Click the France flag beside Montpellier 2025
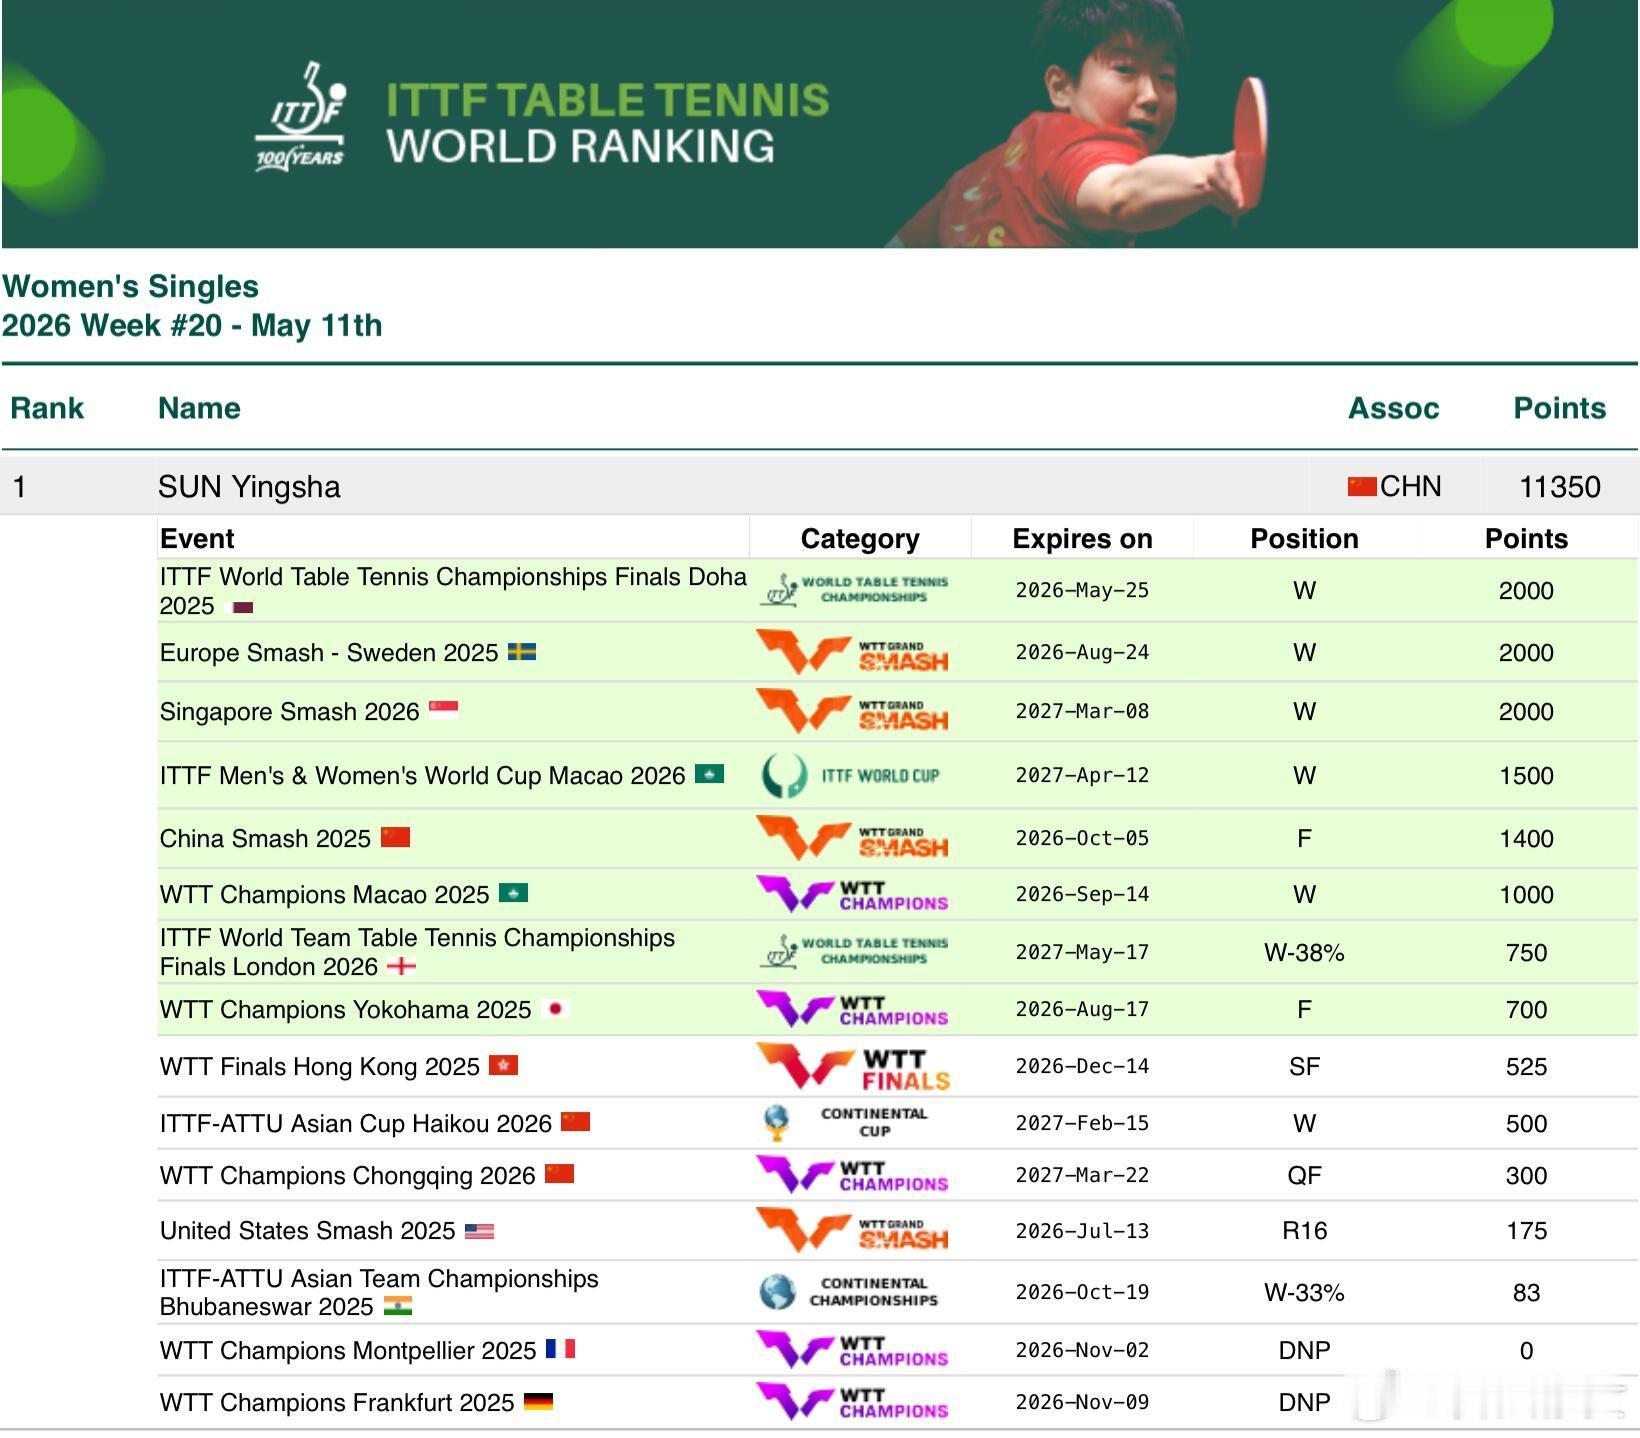 (560, 1349)
